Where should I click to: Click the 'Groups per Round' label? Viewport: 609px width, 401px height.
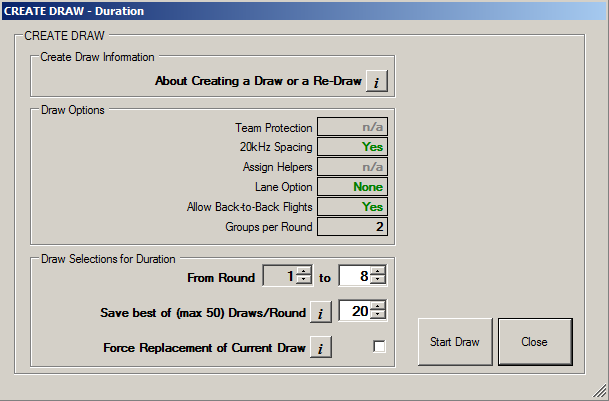269,227
